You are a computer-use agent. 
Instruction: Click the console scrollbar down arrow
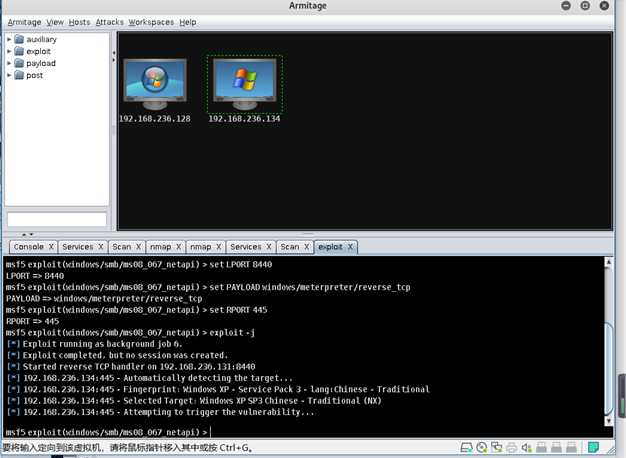click(608, 420)
